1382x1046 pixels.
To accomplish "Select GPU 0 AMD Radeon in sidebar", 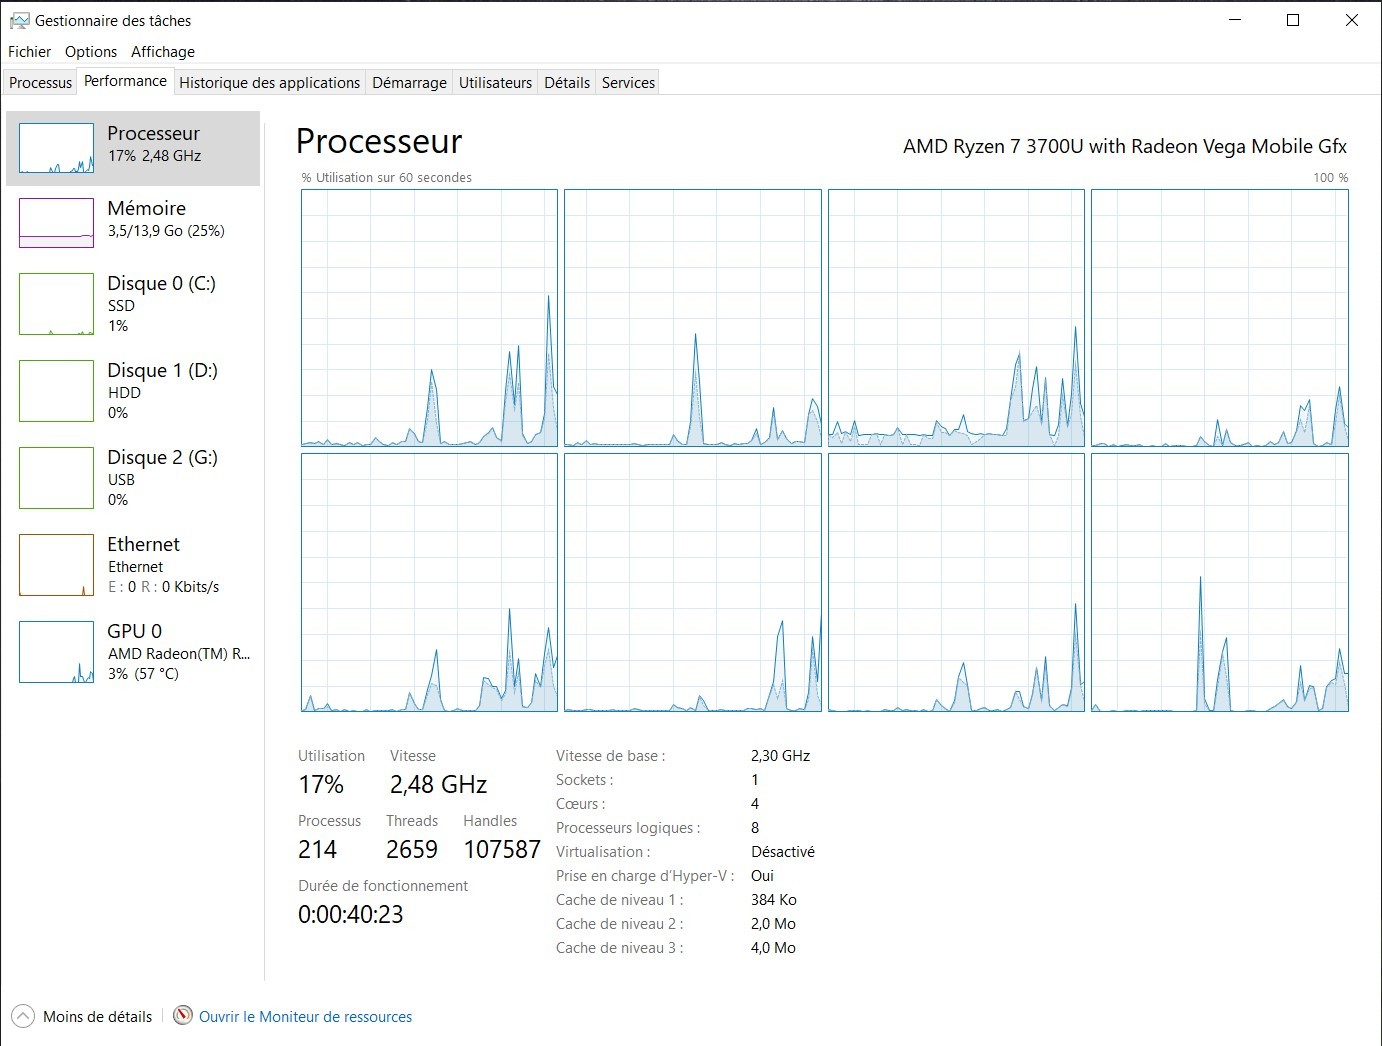I will coord(133,652).
